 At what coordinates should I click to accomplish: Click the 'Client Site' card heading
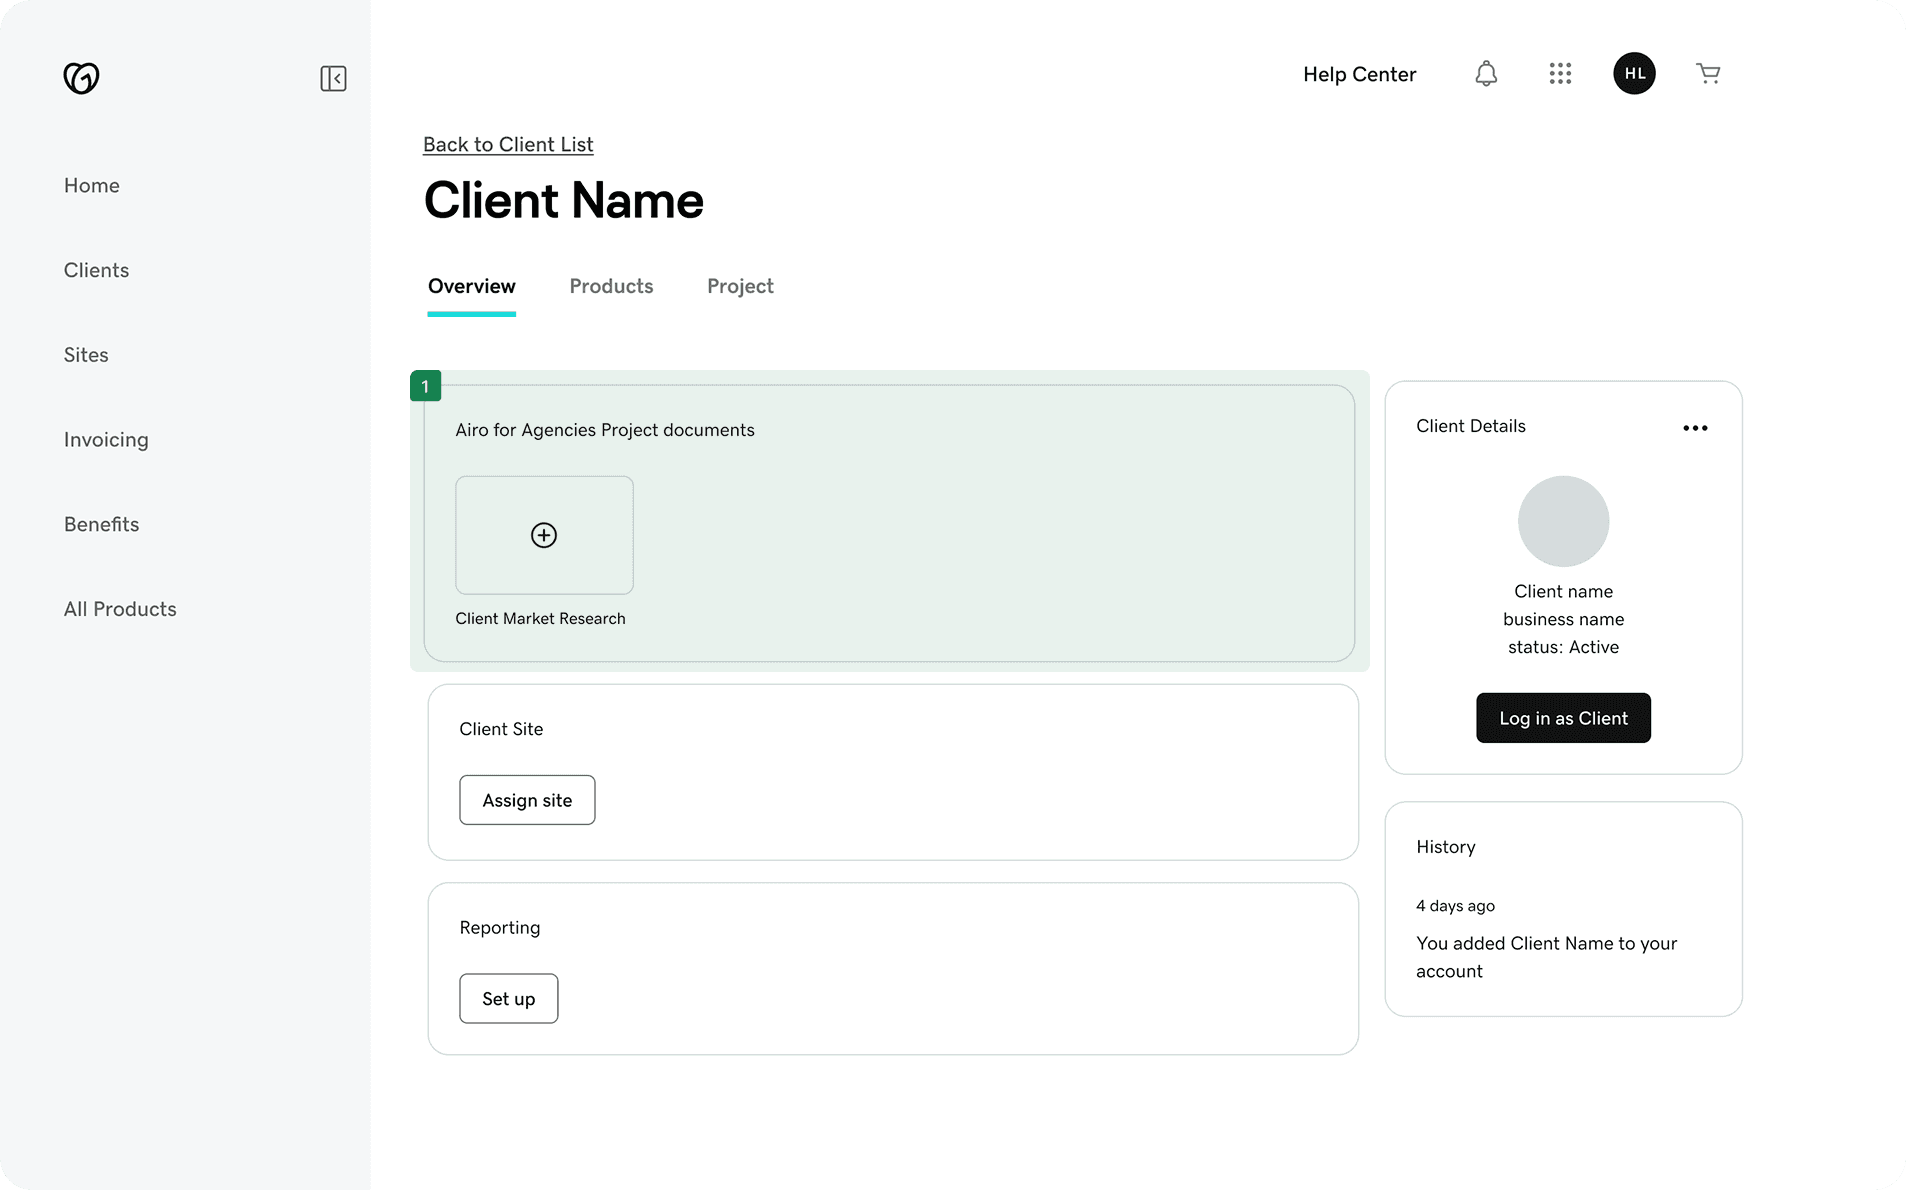(x=501, y=729)
